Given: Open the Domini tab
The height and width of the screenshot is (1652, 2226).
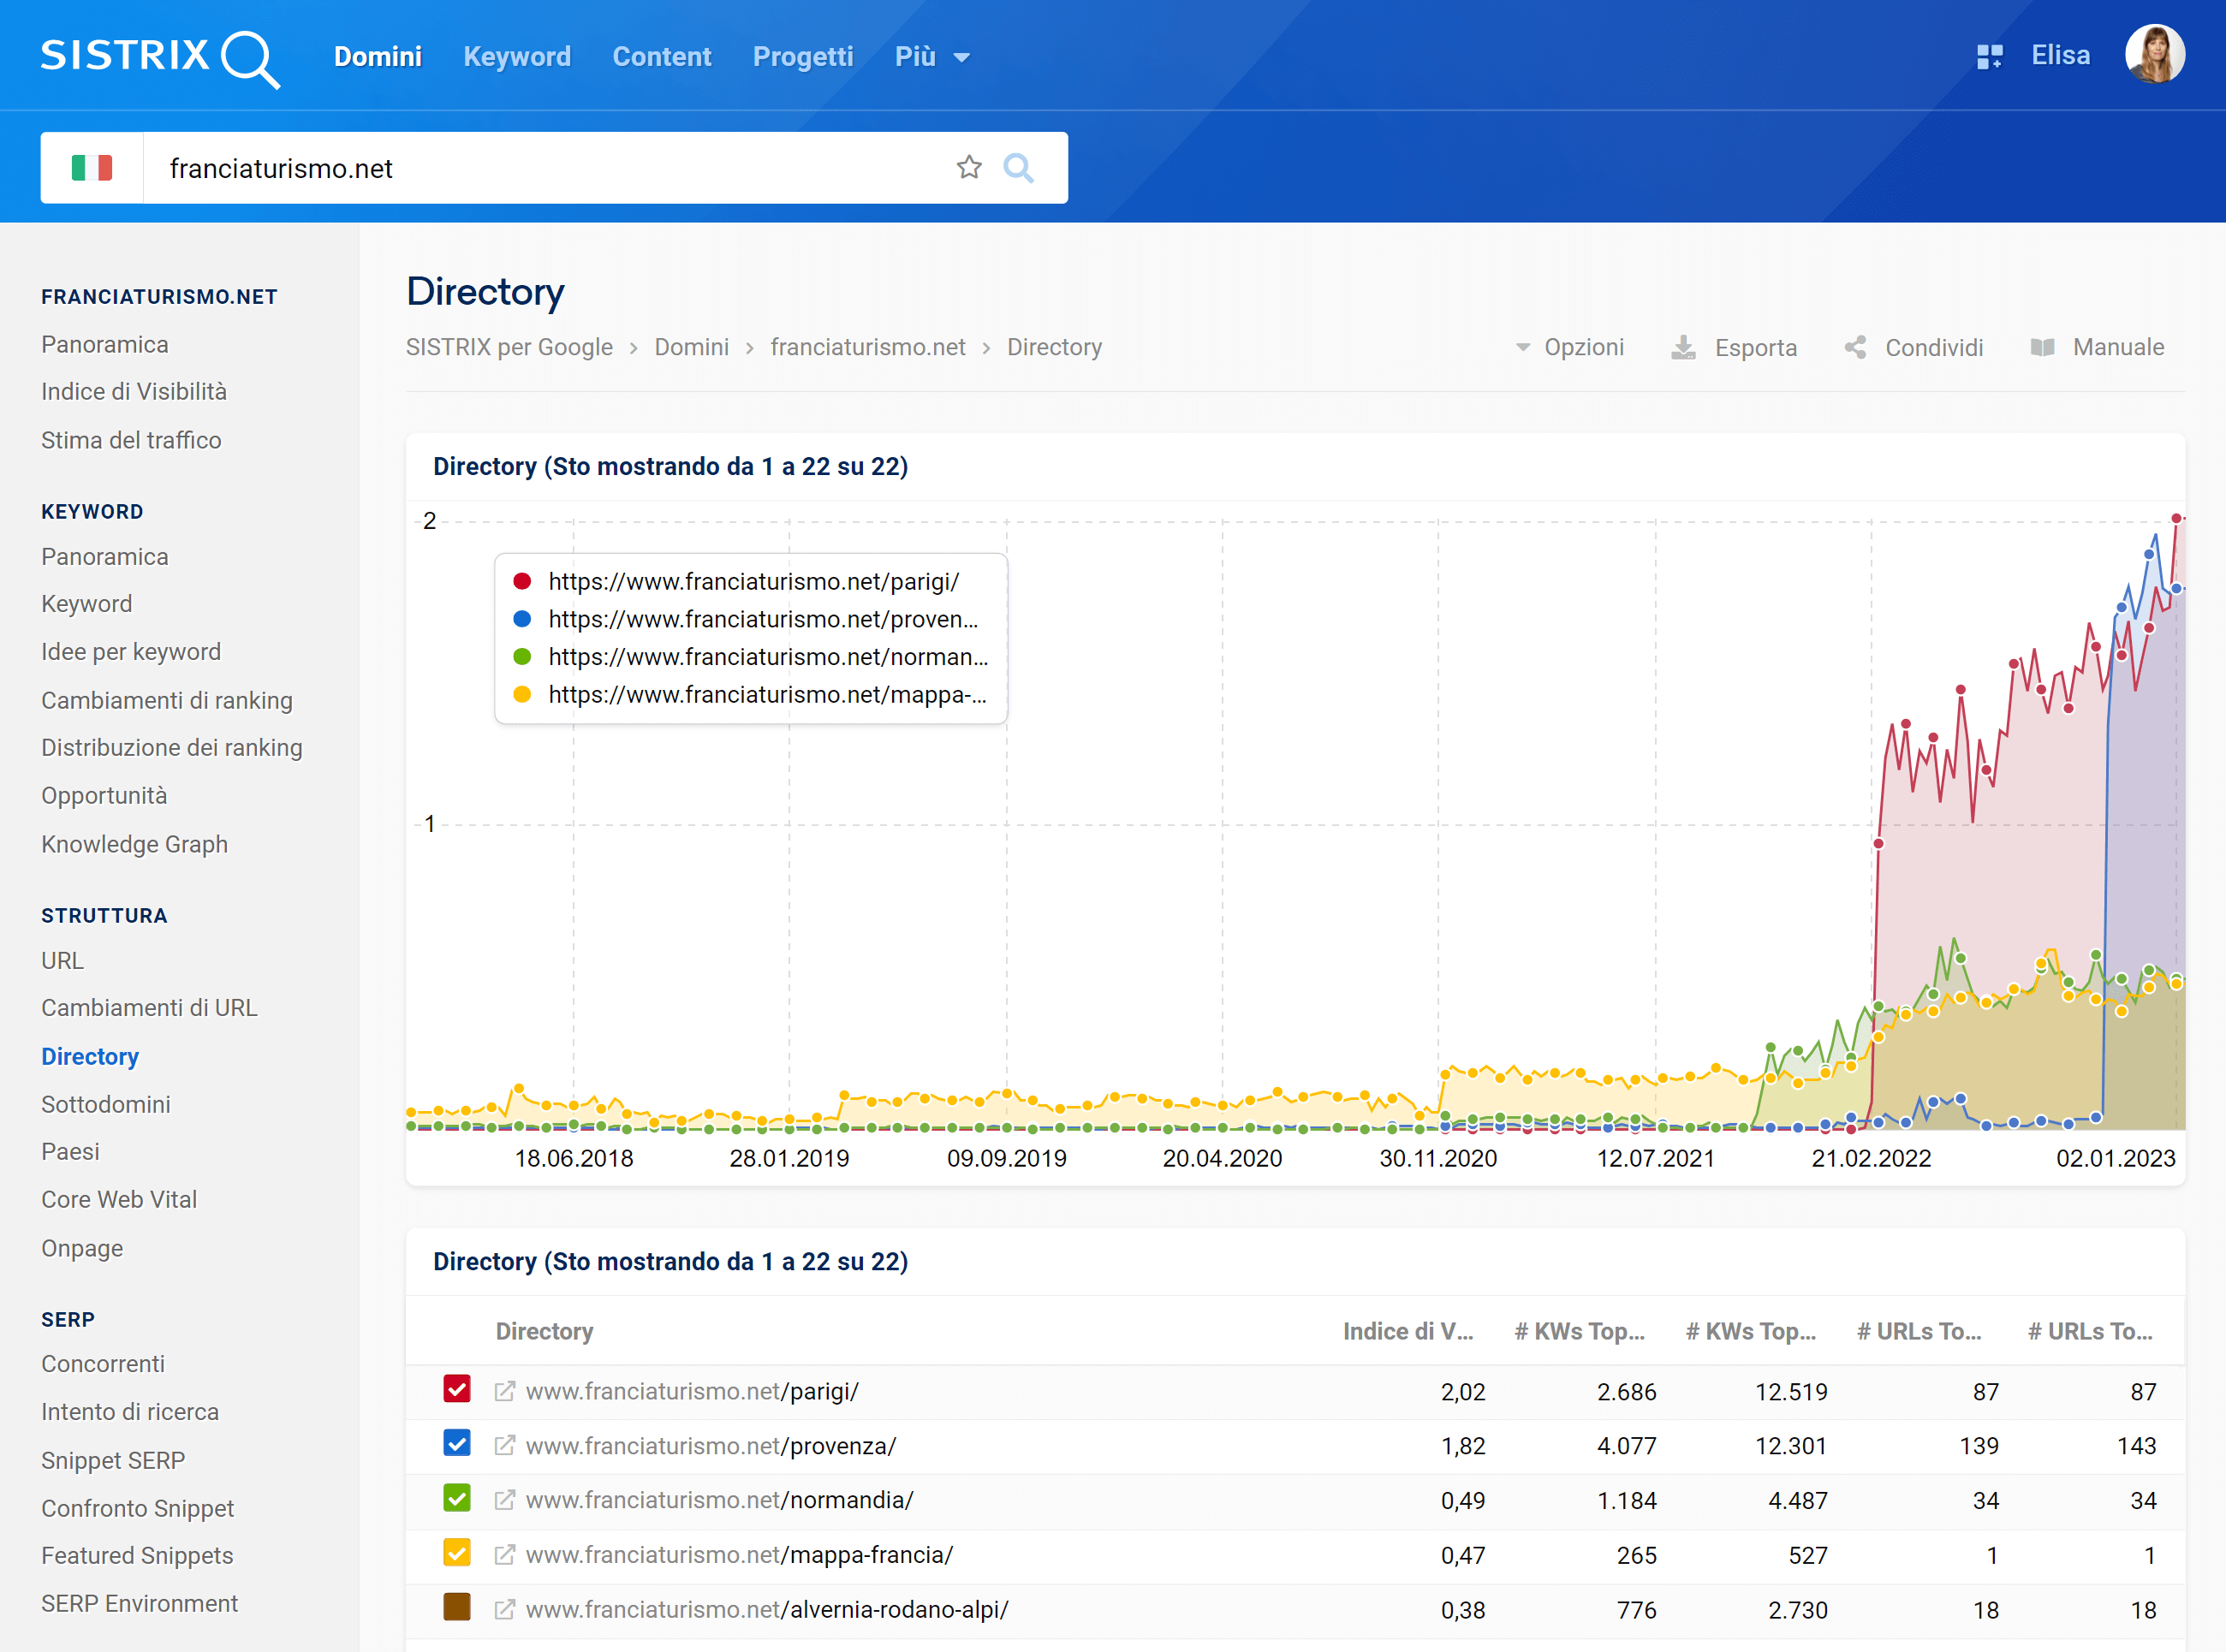Looking at the screenshot, I should pos(377,57).
